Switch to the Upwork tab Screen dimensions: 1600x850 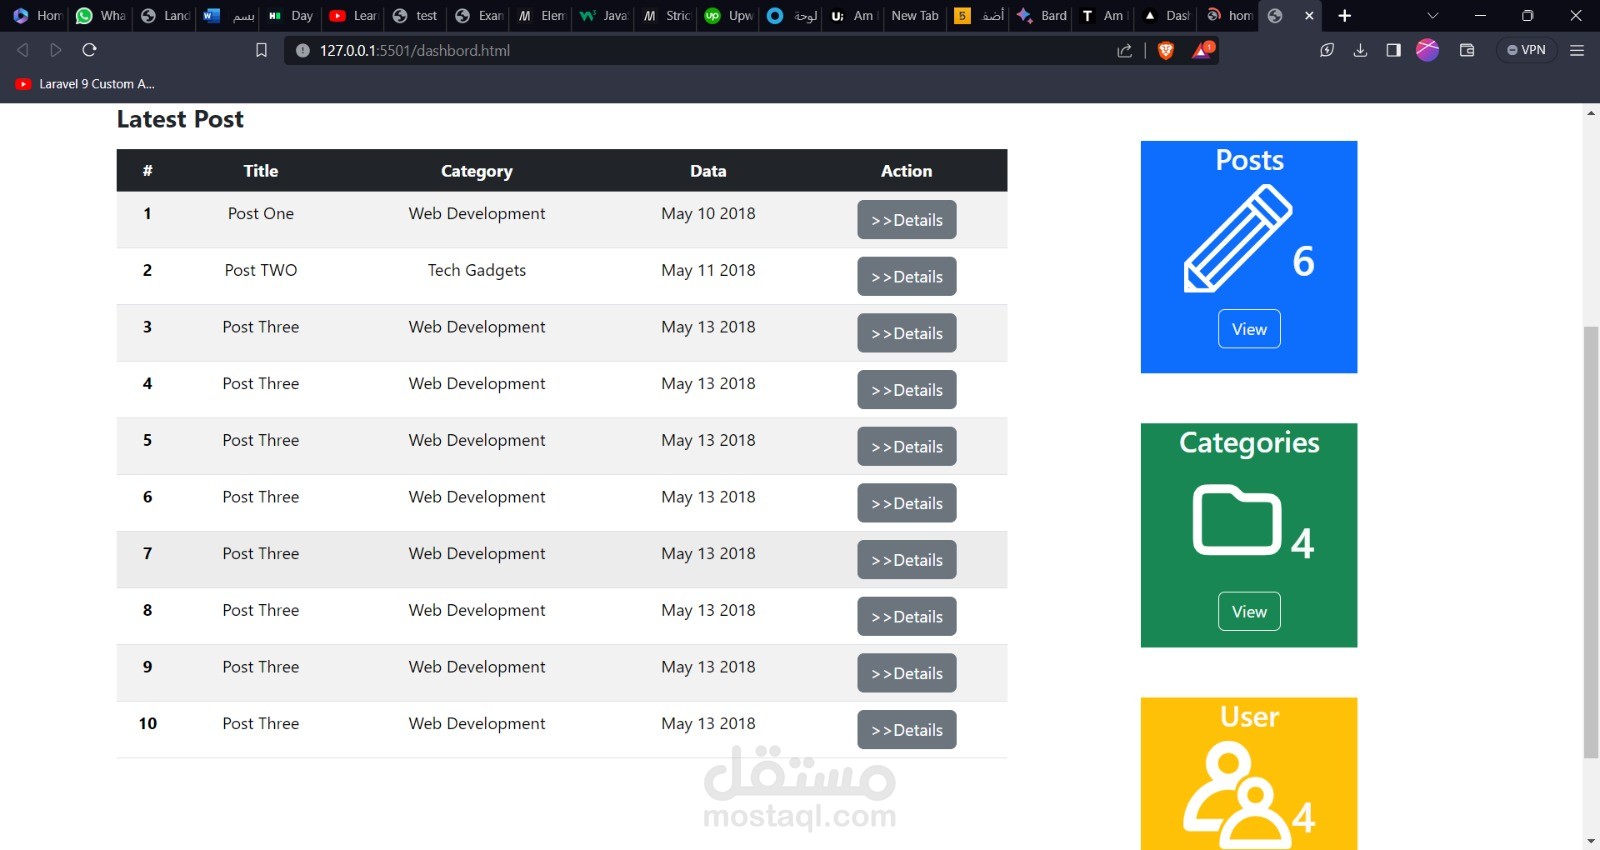pyautogui.click(x=729, y=16)
